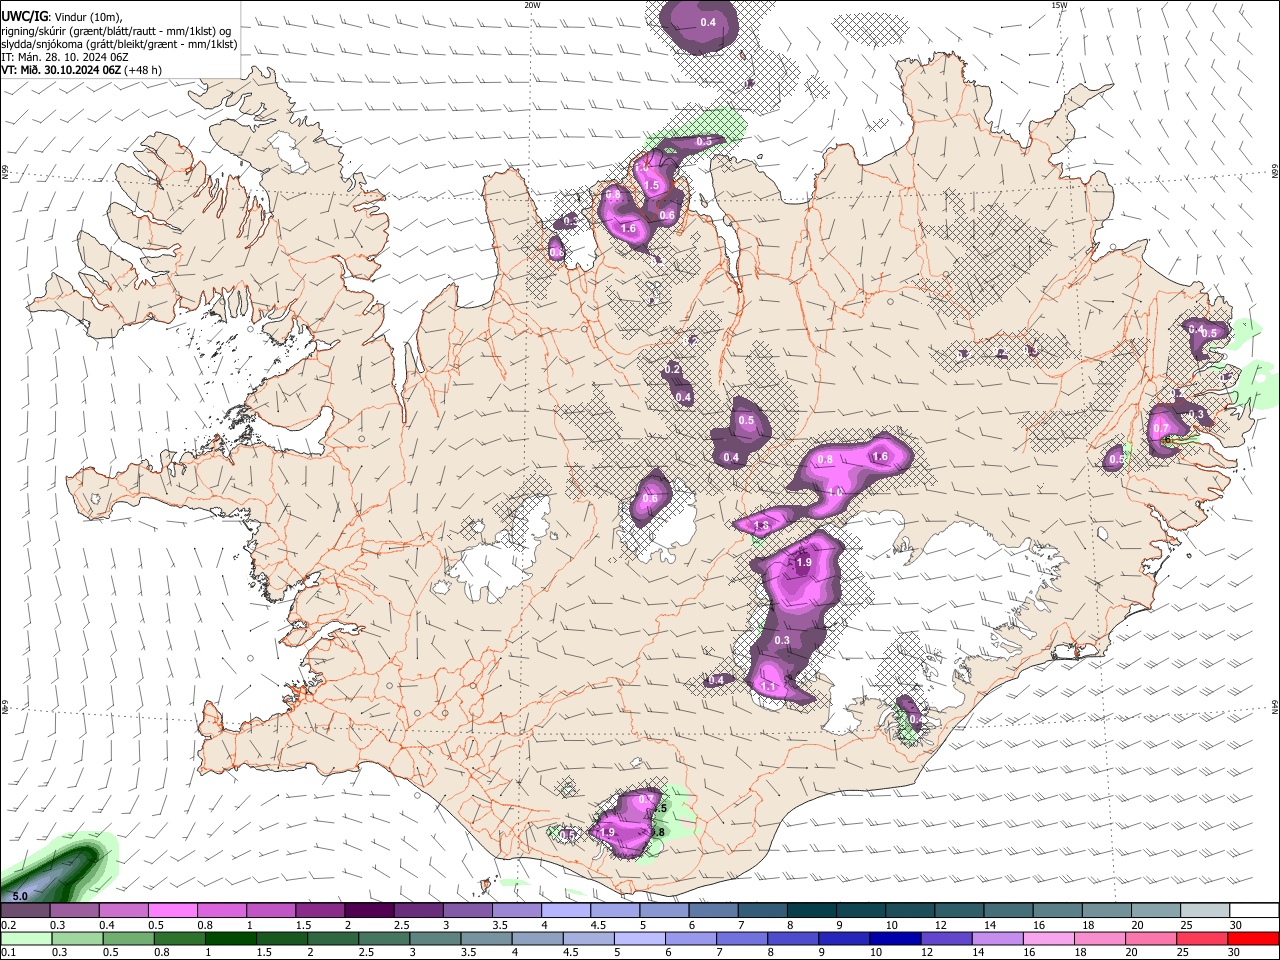Select the upper legend swatch labeled 1.5
The width and height of the screenshot is (1280, 960).
(x=319, y=911)
